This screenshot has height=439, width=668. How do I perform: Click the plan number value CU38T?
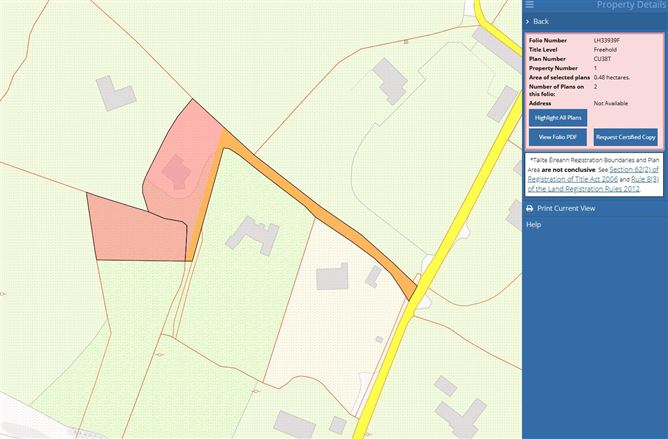coord(603,58)
